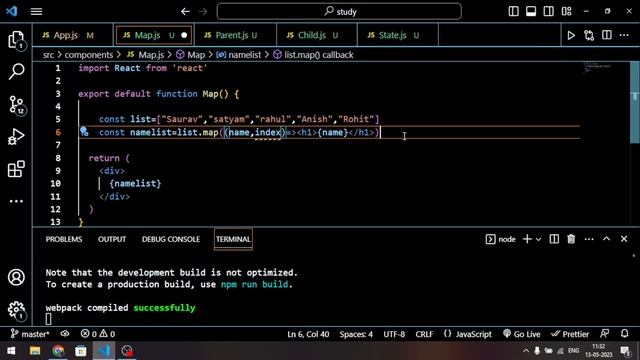Open errors and warnings count
Image resolution: width=640 pixels, height=360 pixels.
[x=98, y=334]
